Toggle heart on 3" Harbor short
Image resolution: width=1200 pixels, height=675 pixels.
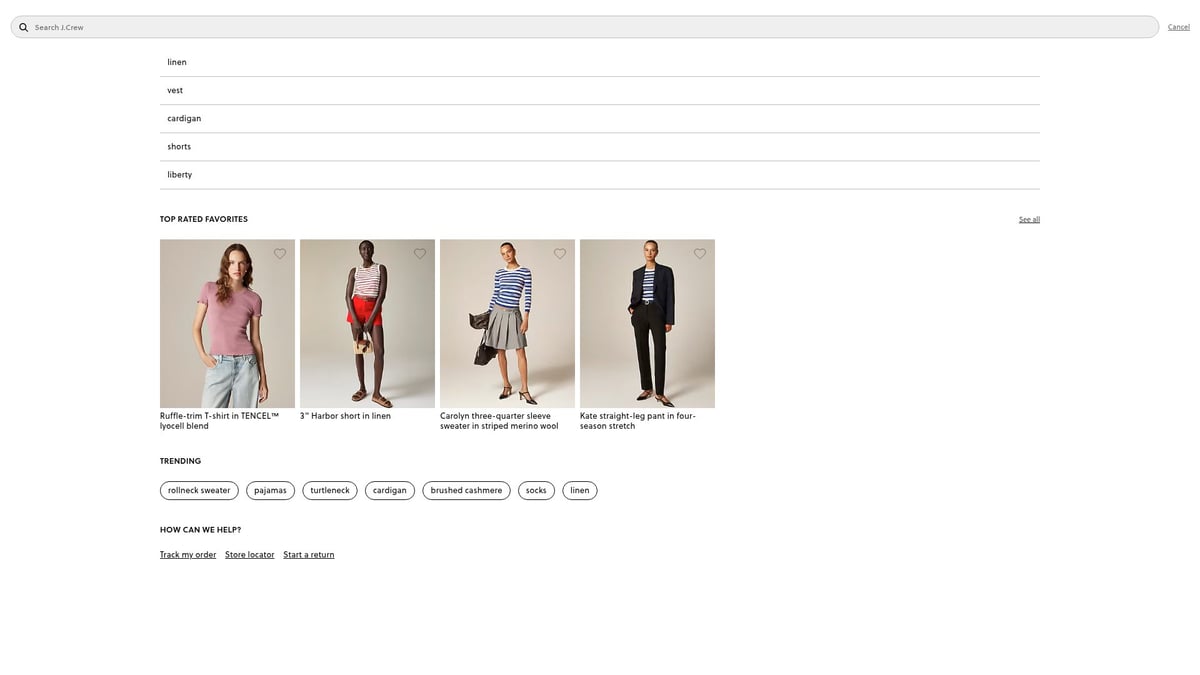pyautogui.click(x=420, y=254)
